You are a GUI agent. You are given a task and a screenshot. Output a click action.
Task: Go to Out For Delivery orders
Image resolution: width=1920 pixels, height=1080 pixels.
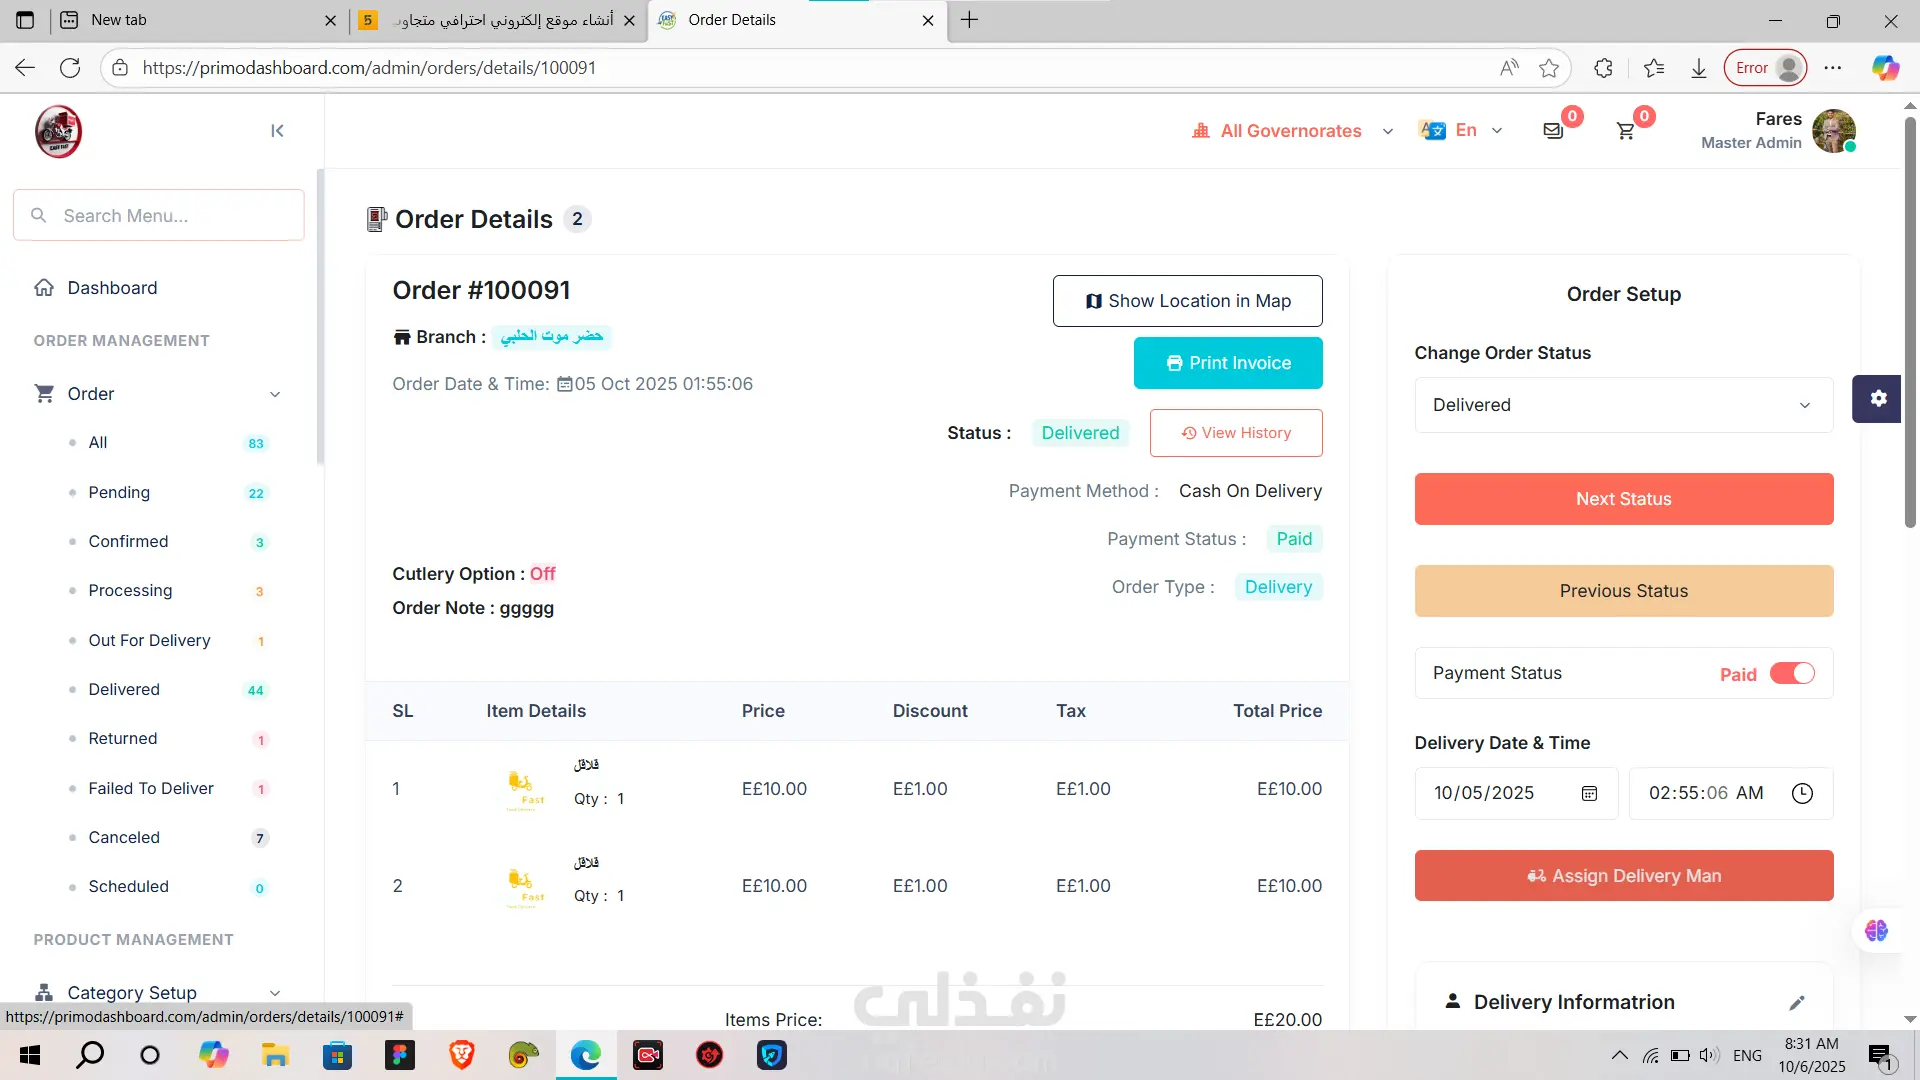click(149, 640)
